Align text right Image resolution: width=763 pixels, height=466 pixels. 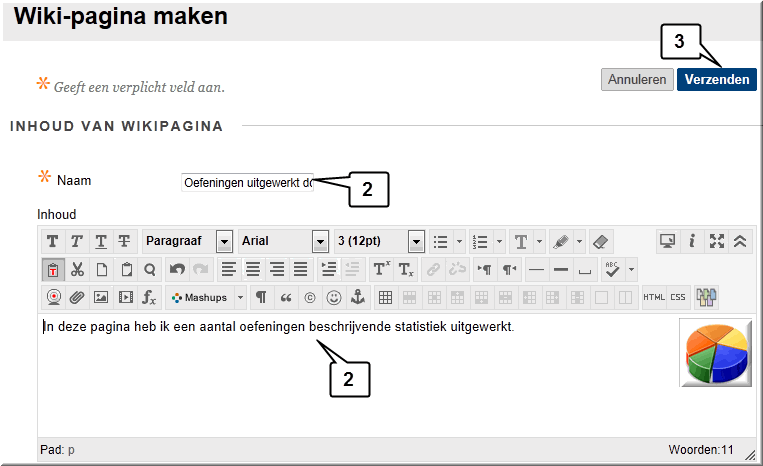pyautogui.click(x=277, y=269)
